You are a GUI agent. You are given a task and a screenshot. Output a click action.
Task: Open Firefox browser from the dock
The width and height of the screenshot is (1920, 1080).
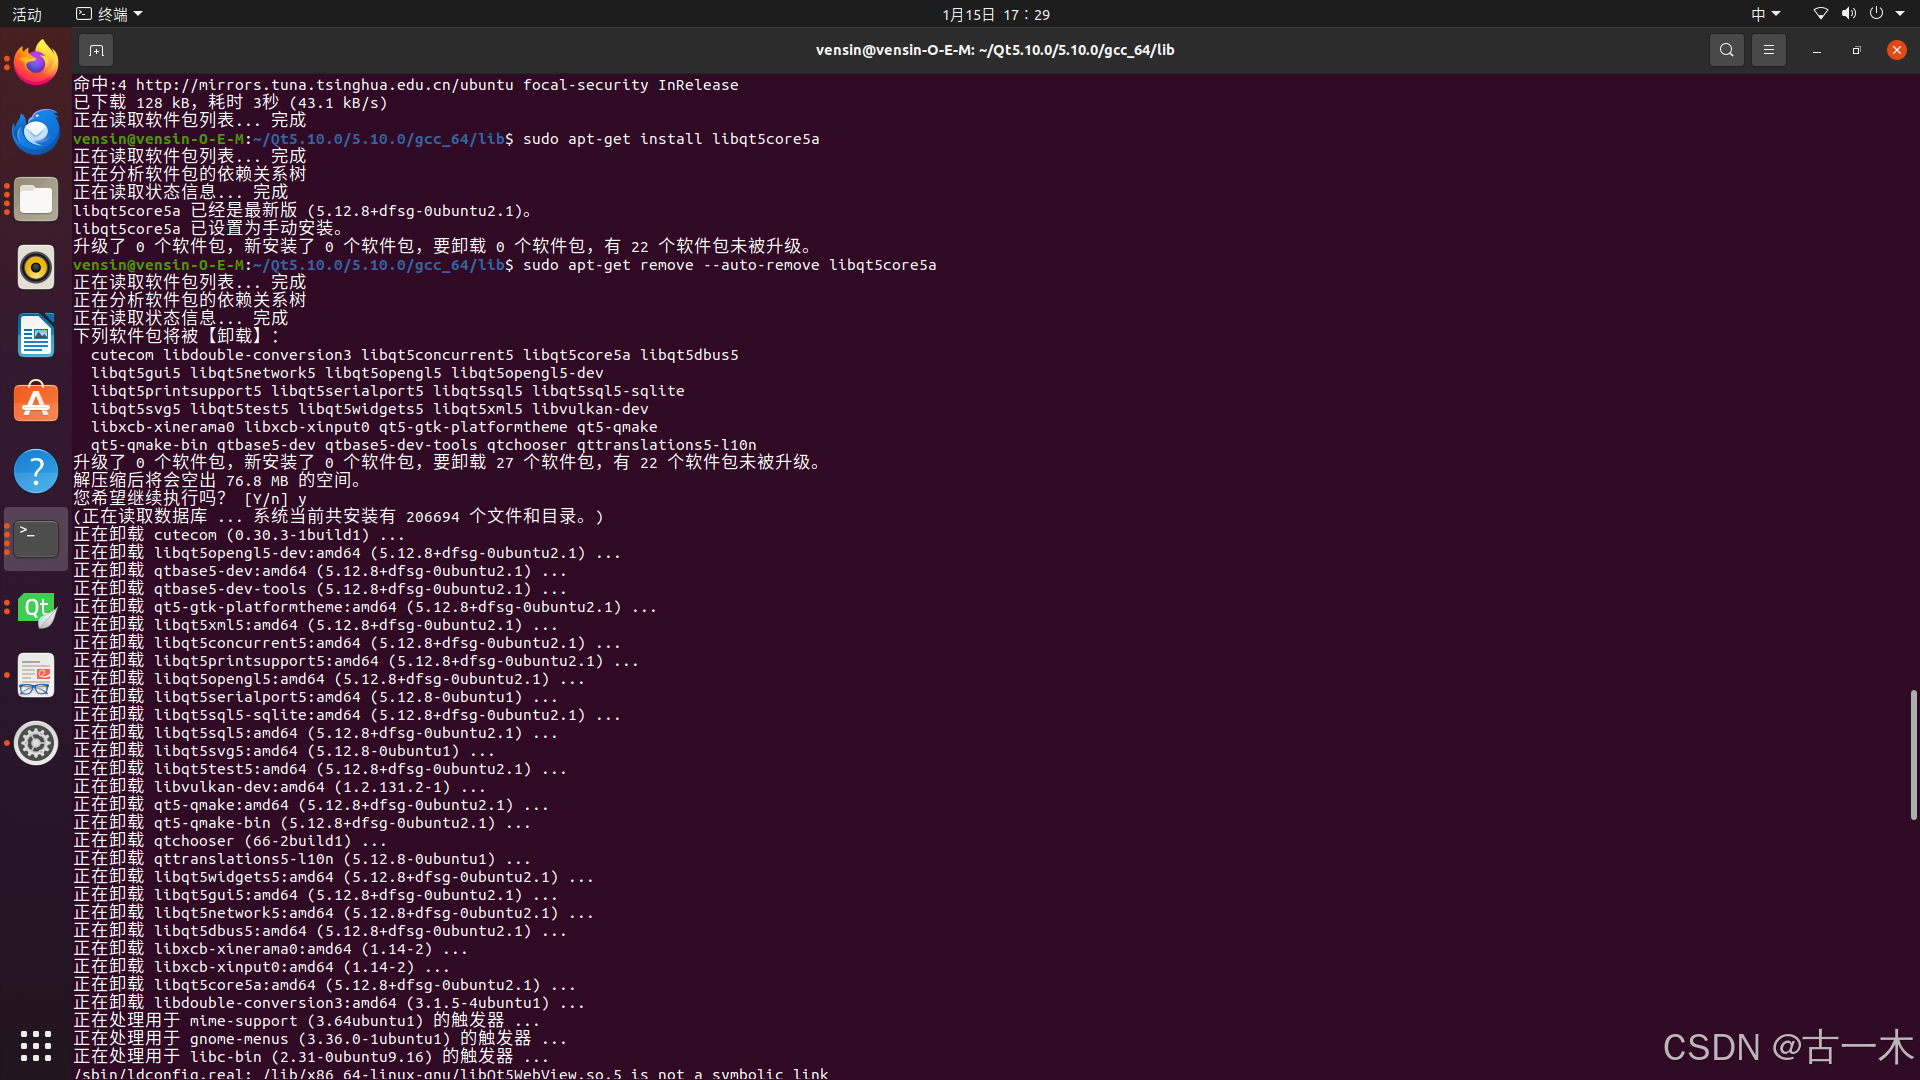pyautogui.click(x=35, y=62)
